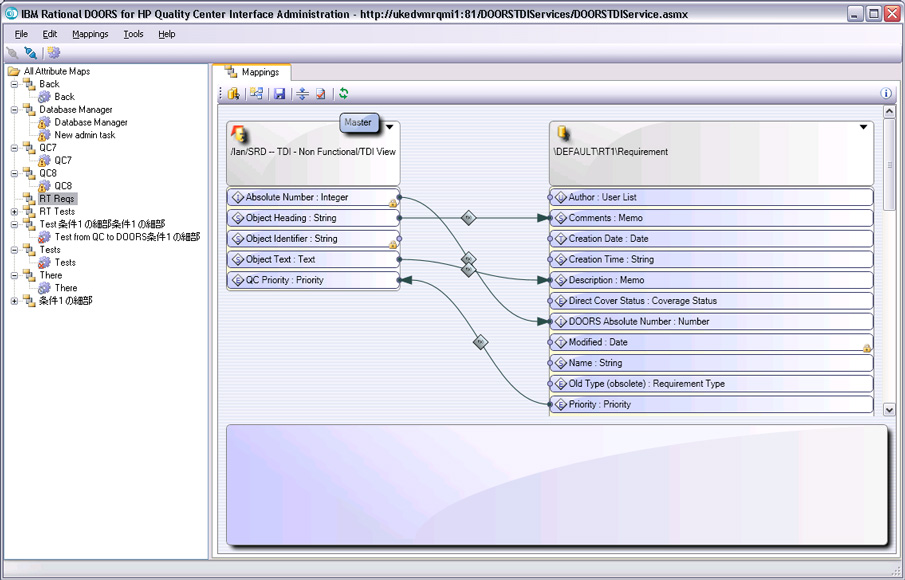Toggle the Master button on DOORS module

(358, 122)
